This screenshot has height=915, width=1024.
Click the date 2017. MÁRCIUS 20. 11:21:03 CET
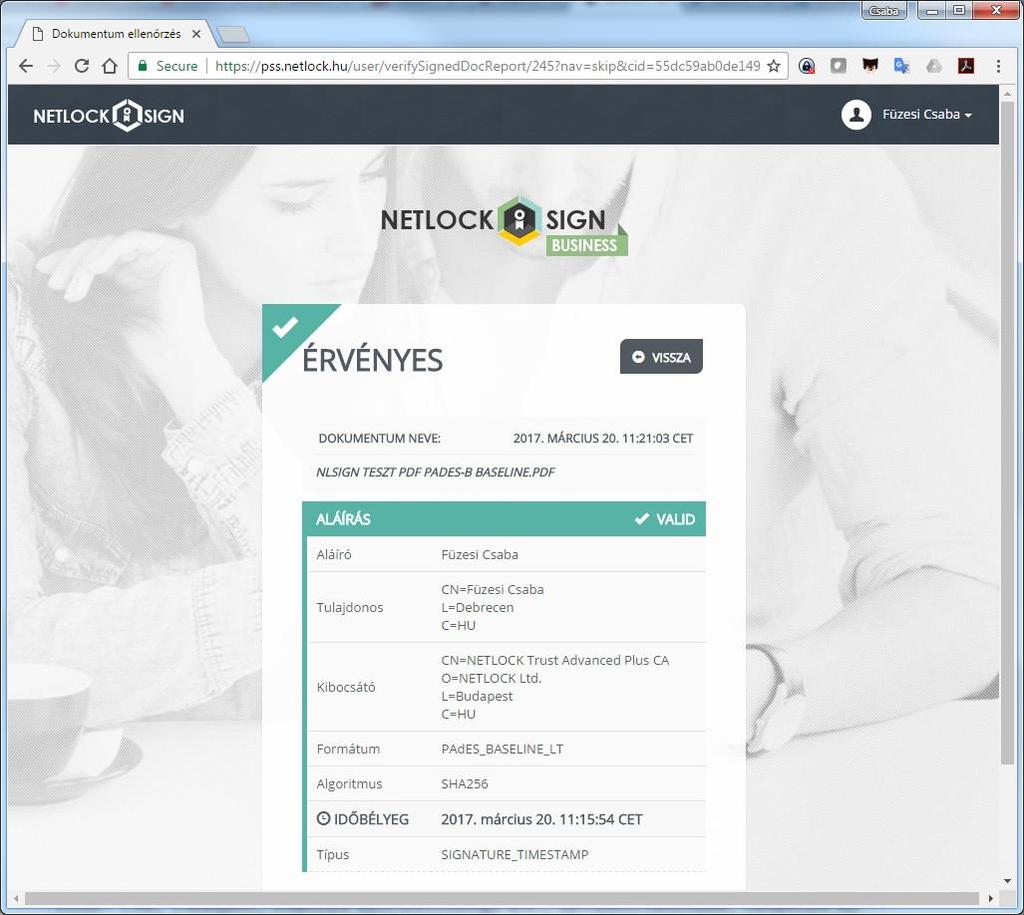pyautogui.click(x=603, y=438)
